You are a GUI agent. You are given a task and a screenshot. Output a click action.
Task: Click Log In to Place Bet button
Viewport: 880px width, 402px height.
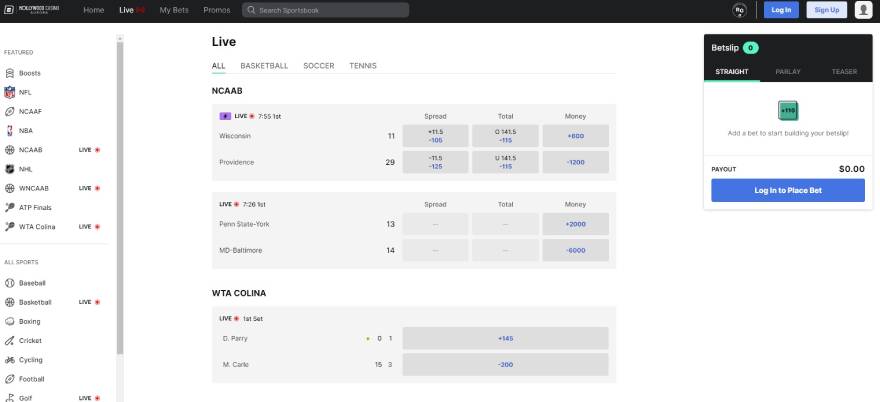coord(788,190)
